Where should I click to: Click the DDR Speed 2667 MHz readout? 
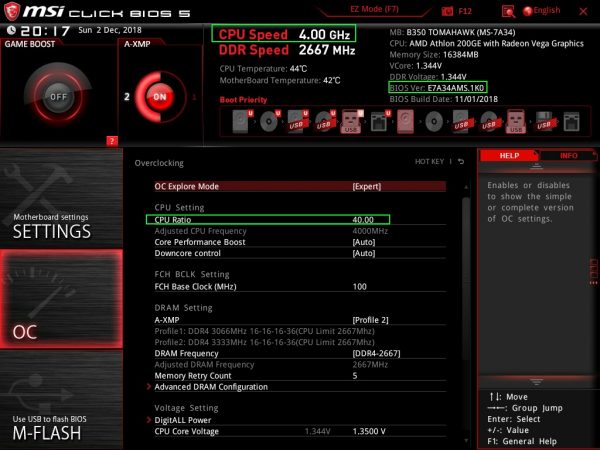click(287, 50)
